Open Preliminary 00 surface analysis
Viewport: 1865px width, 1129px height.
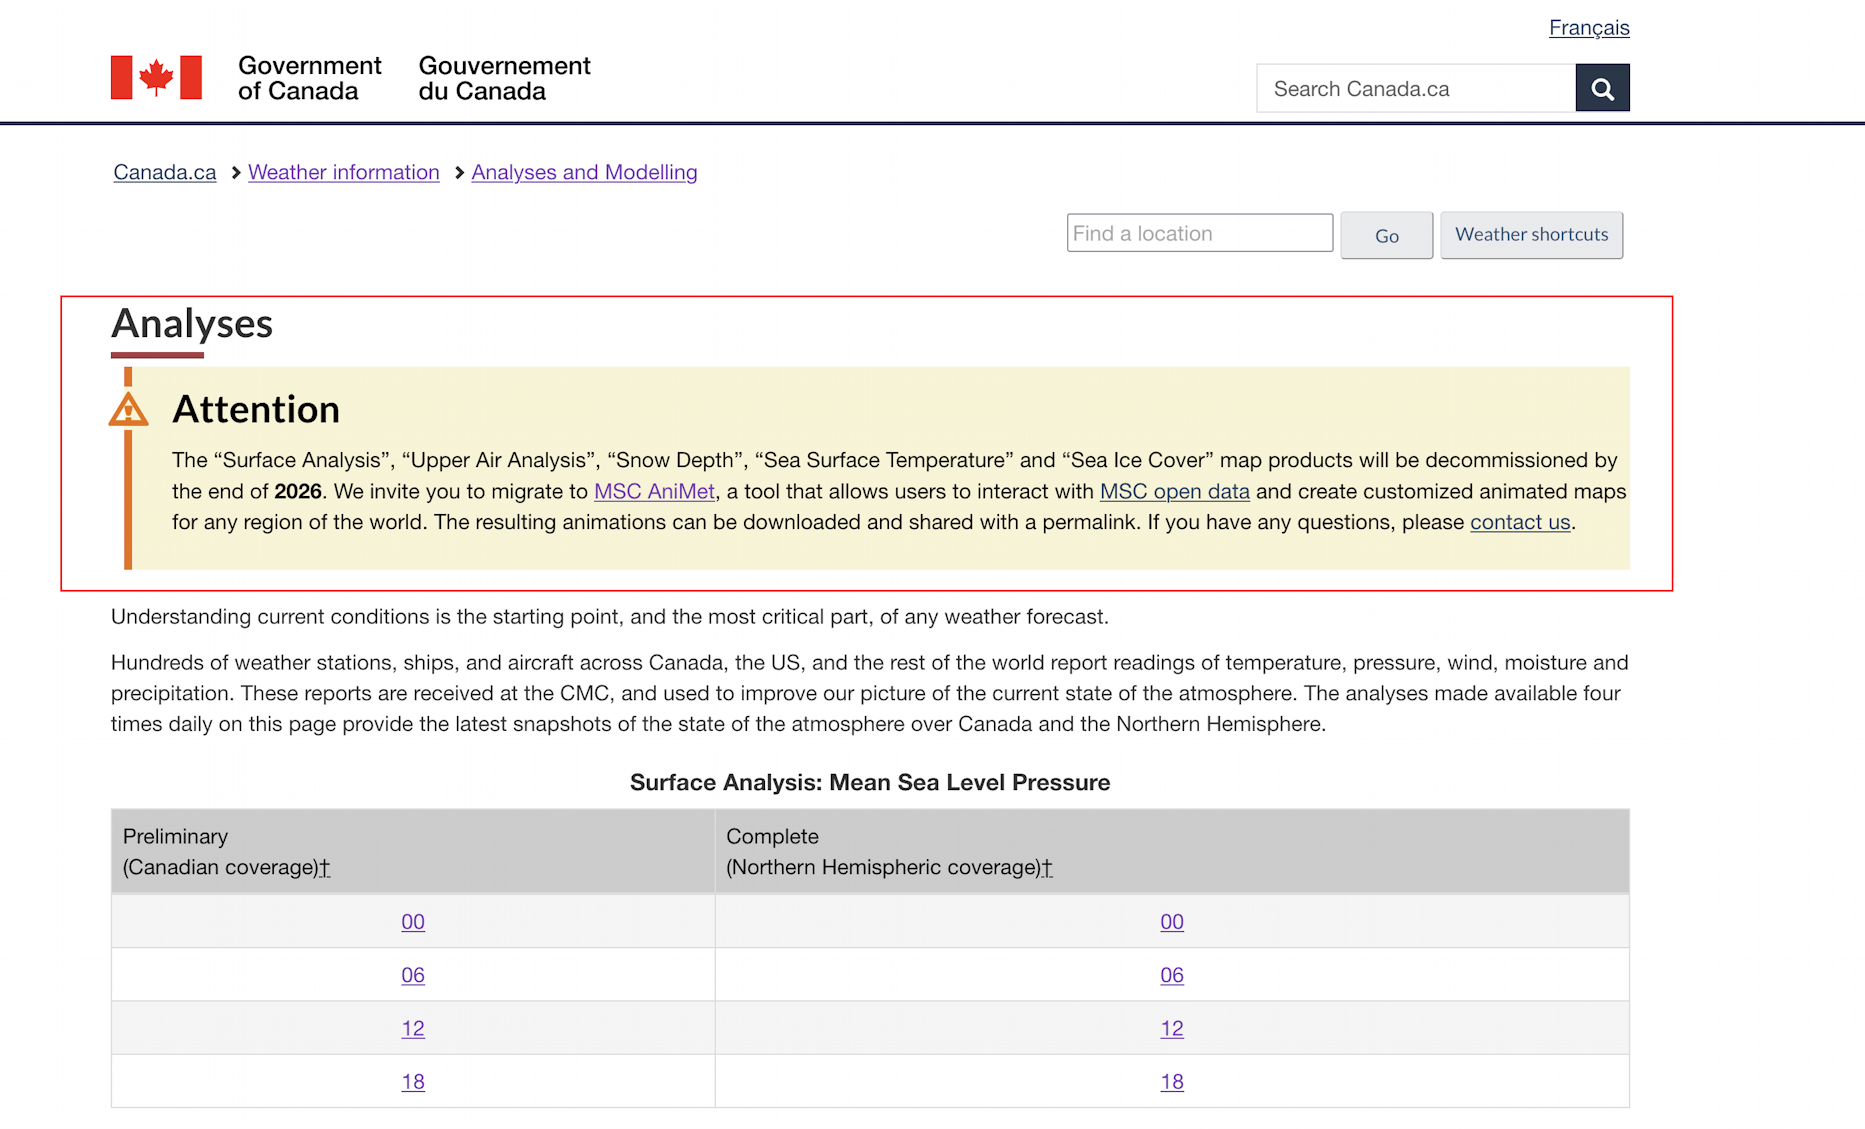point(413,922)
